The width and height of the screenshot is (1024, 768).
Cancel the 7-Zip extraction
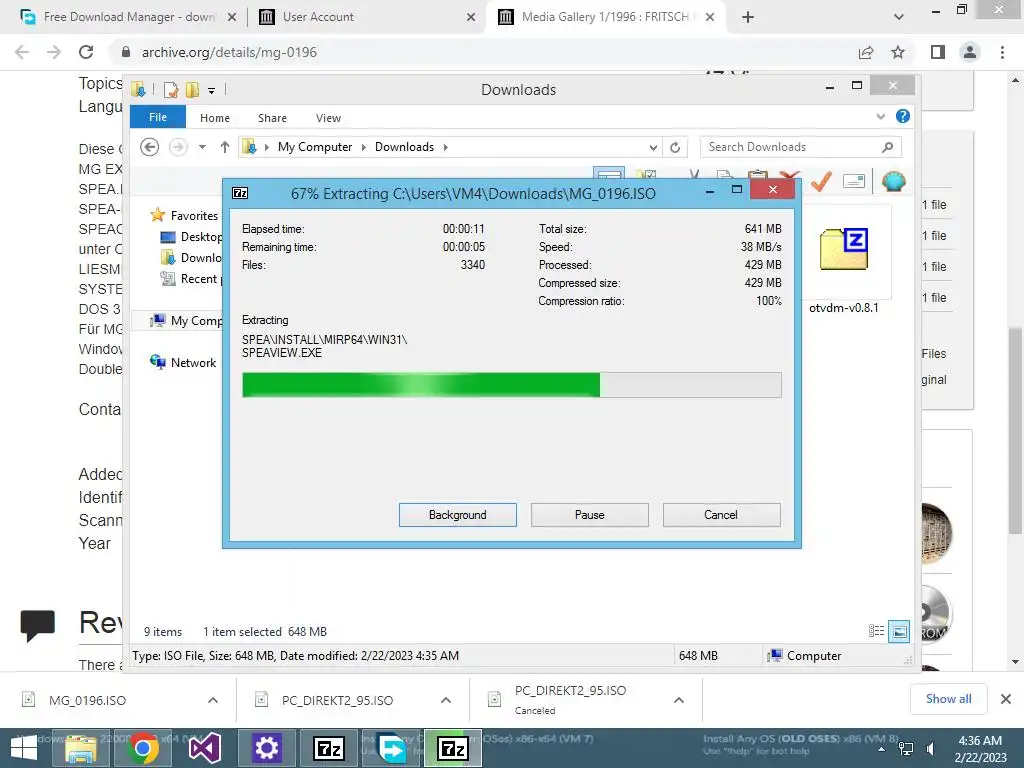coord(721,515)
